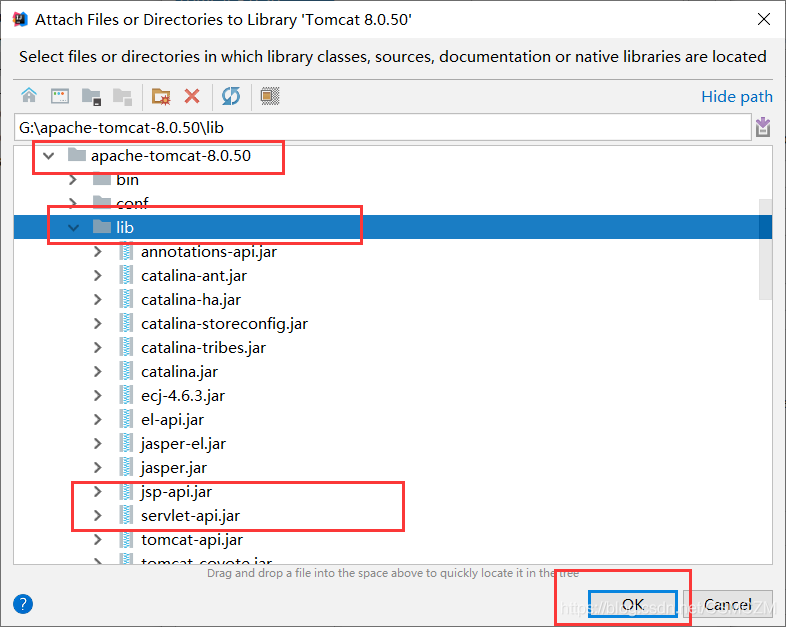The height and width of the screenshot is (627, 786).
Task: Go to the Home directory icon
Action: [29, 95]
